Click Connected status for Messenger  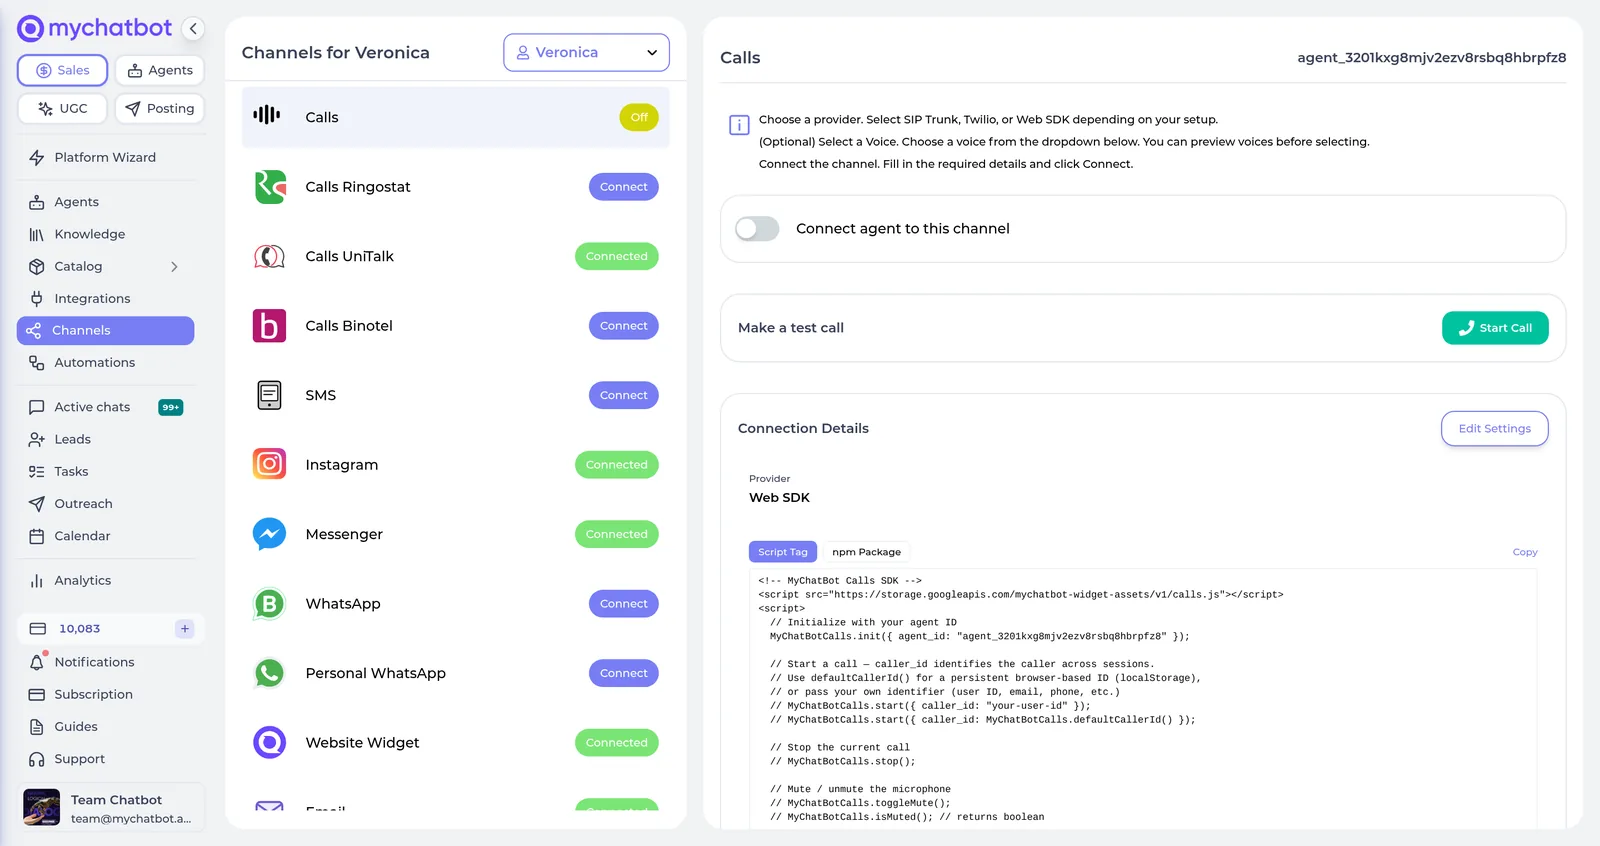click(617, 534)
